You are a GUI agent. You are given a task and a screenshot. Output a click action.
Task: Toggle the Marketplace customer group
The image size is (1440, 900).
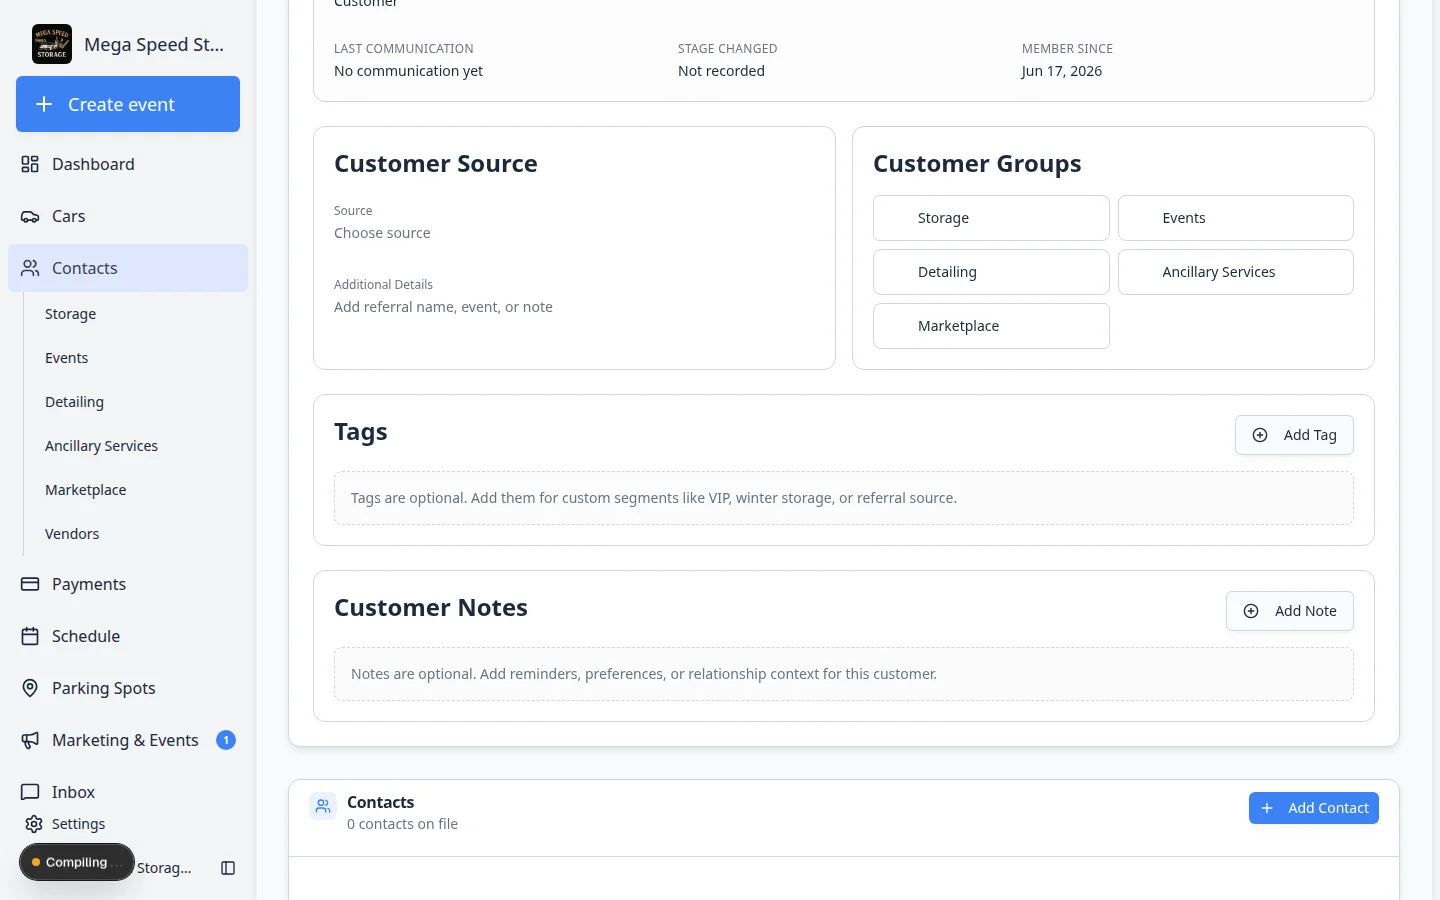pyautogui.click(x=991, y=326)
